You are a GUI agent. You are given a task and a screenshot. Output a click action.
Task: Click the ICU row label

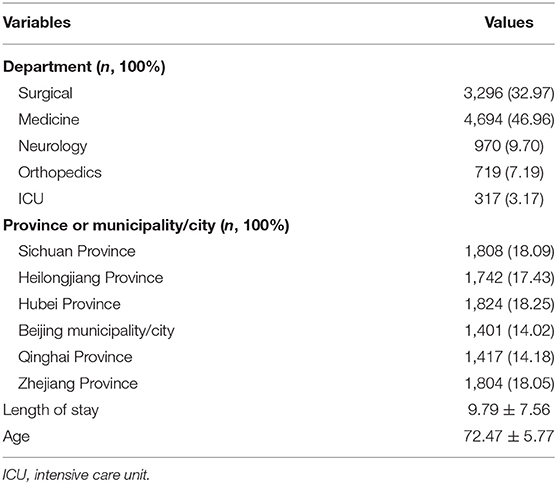[31, 199]
